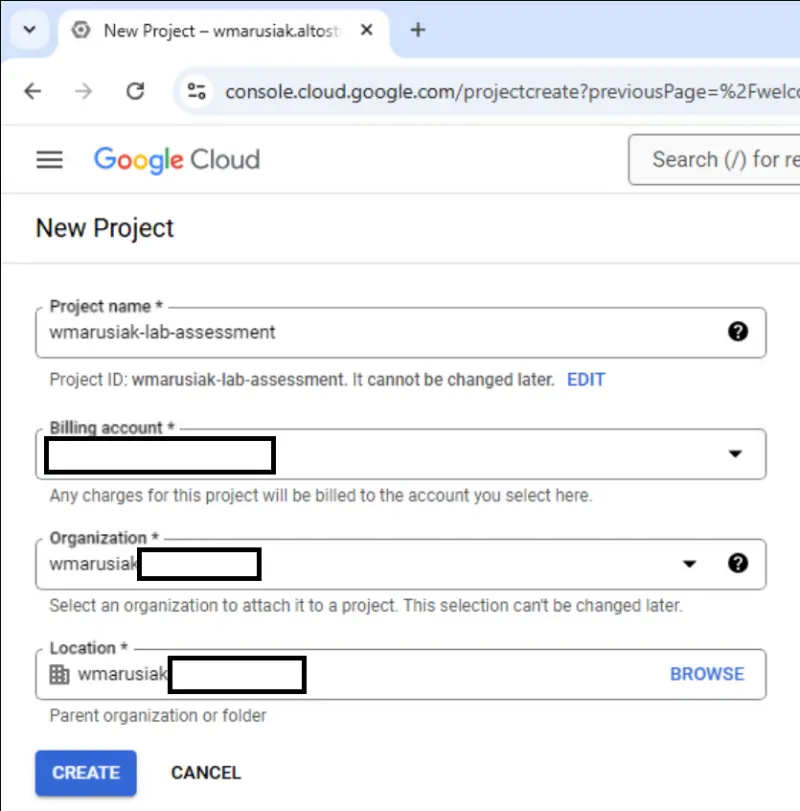
Task: Click the Google Cloud logo
Action: click(x=176, y=159)
